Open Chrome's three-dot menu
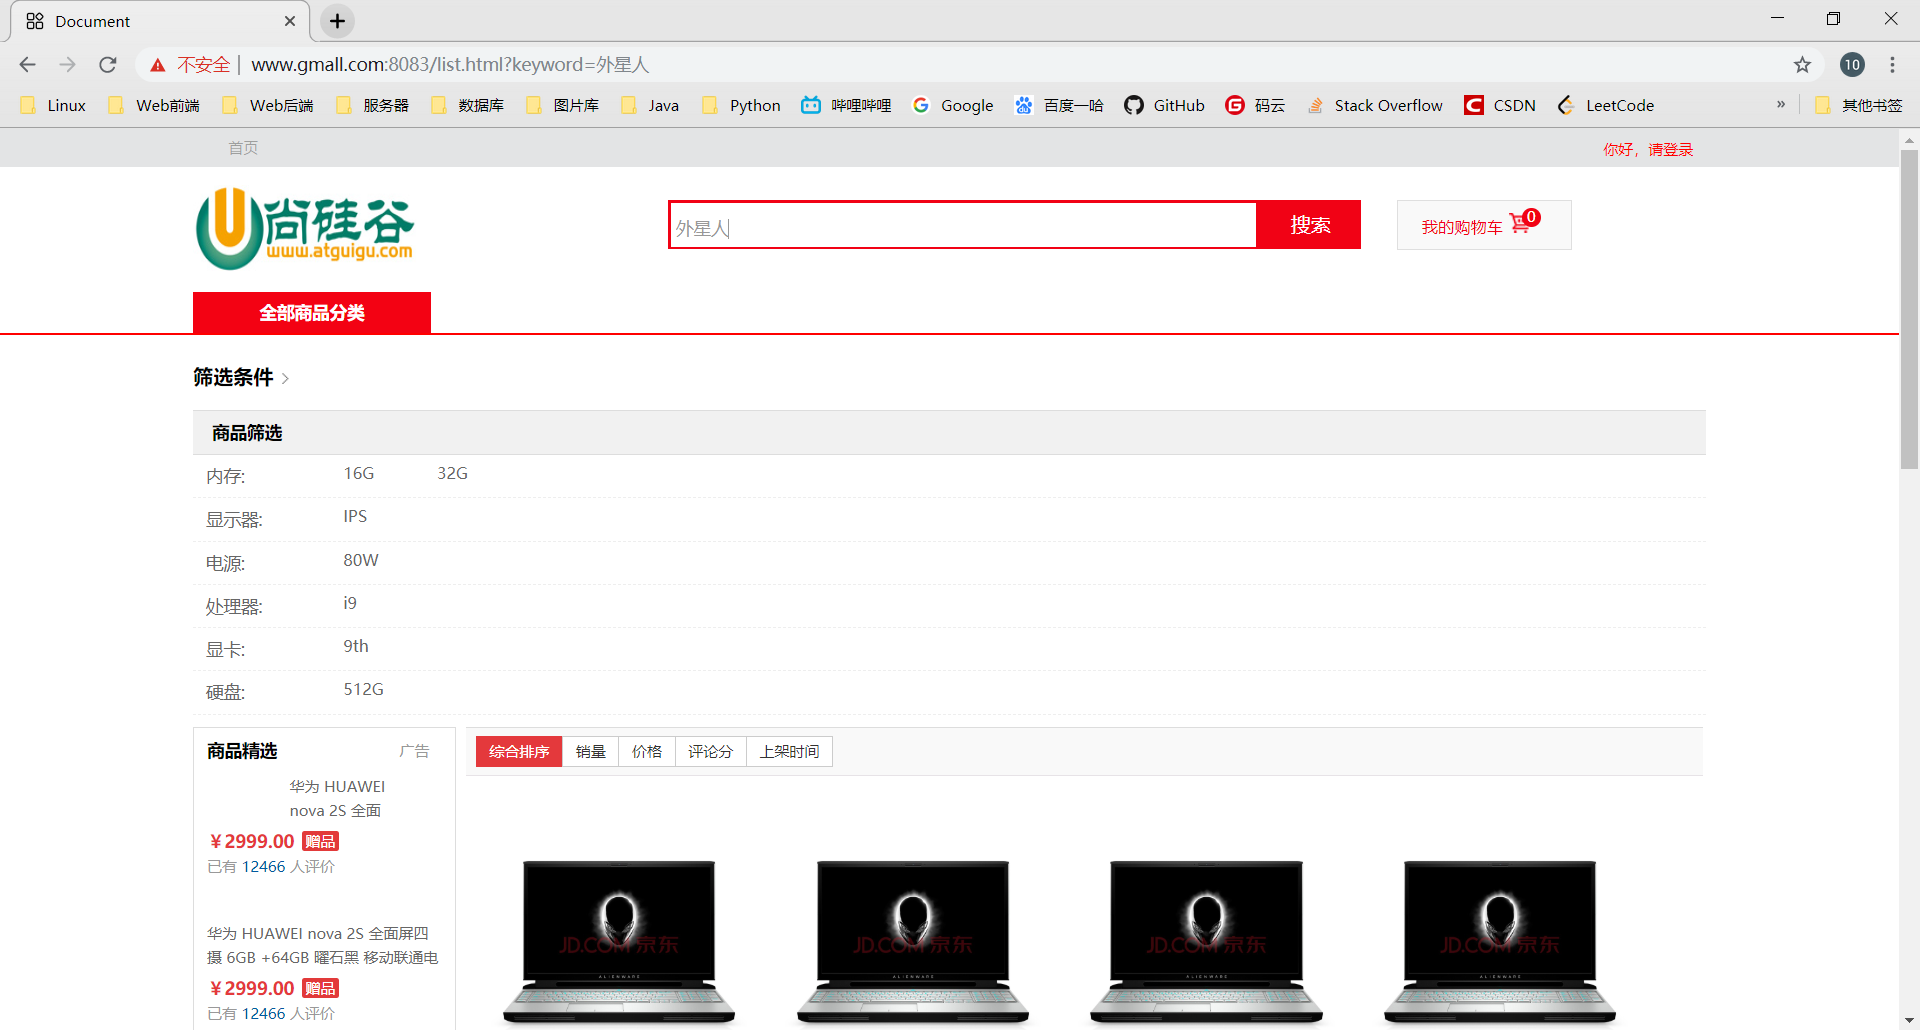 (1892, 65)
